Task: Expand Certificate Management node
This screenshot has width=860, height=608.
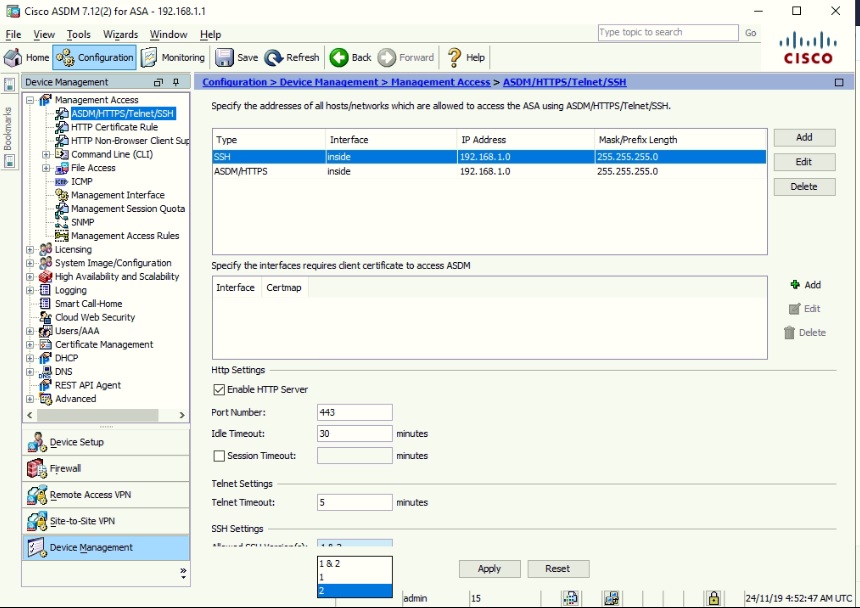Action: (x=30, y=345)
